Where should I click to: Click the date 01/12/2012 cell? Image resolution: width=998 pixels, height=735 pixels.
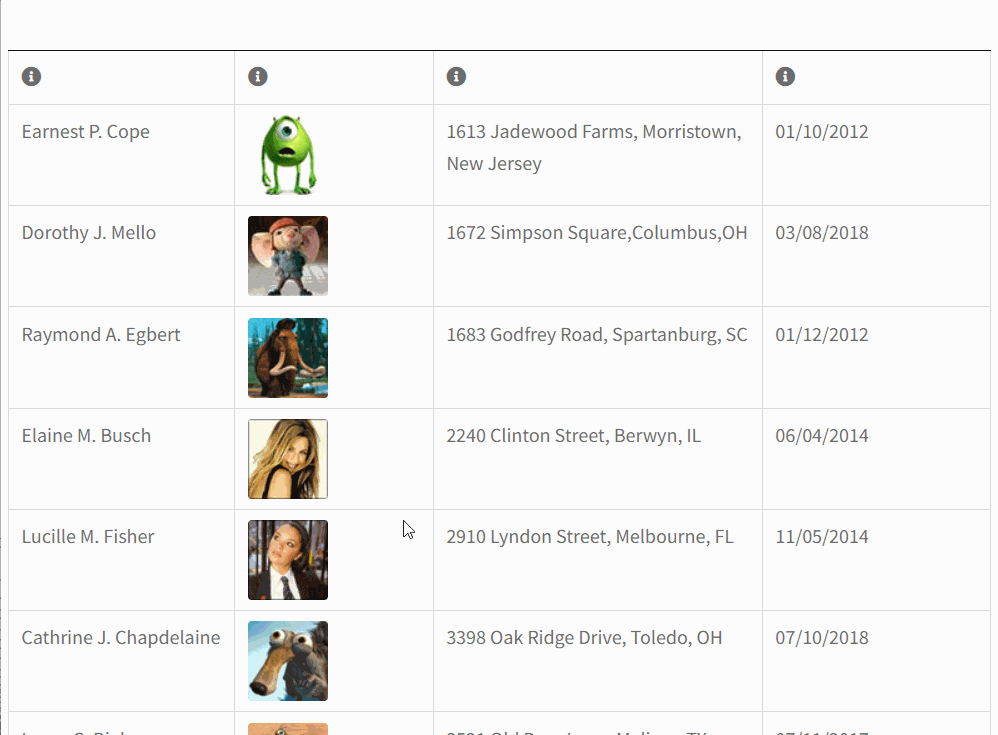click(822, 335)
